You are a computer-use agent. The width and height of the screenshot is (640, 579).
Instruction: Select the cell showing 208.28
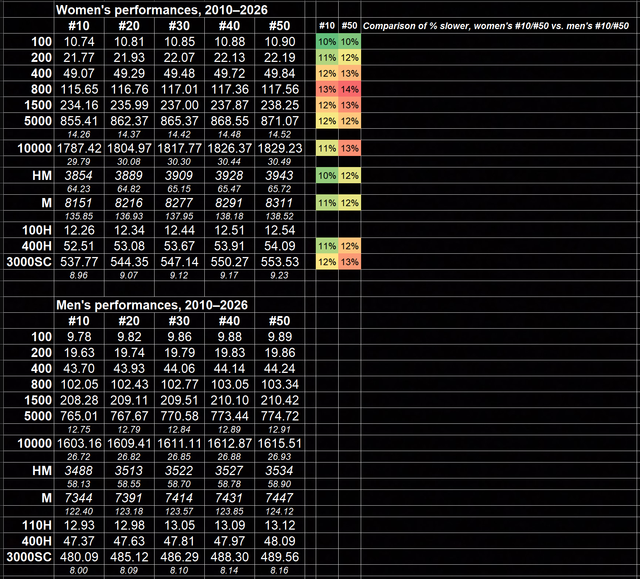coord(79,400)
